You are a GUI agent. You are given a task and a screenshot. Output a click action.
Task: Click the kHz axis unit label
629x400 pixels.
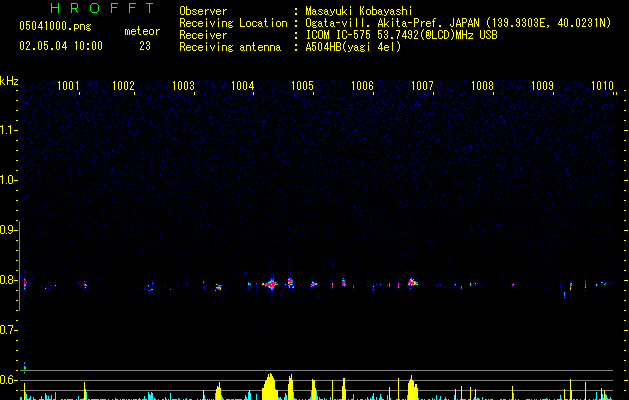(9, 81)
